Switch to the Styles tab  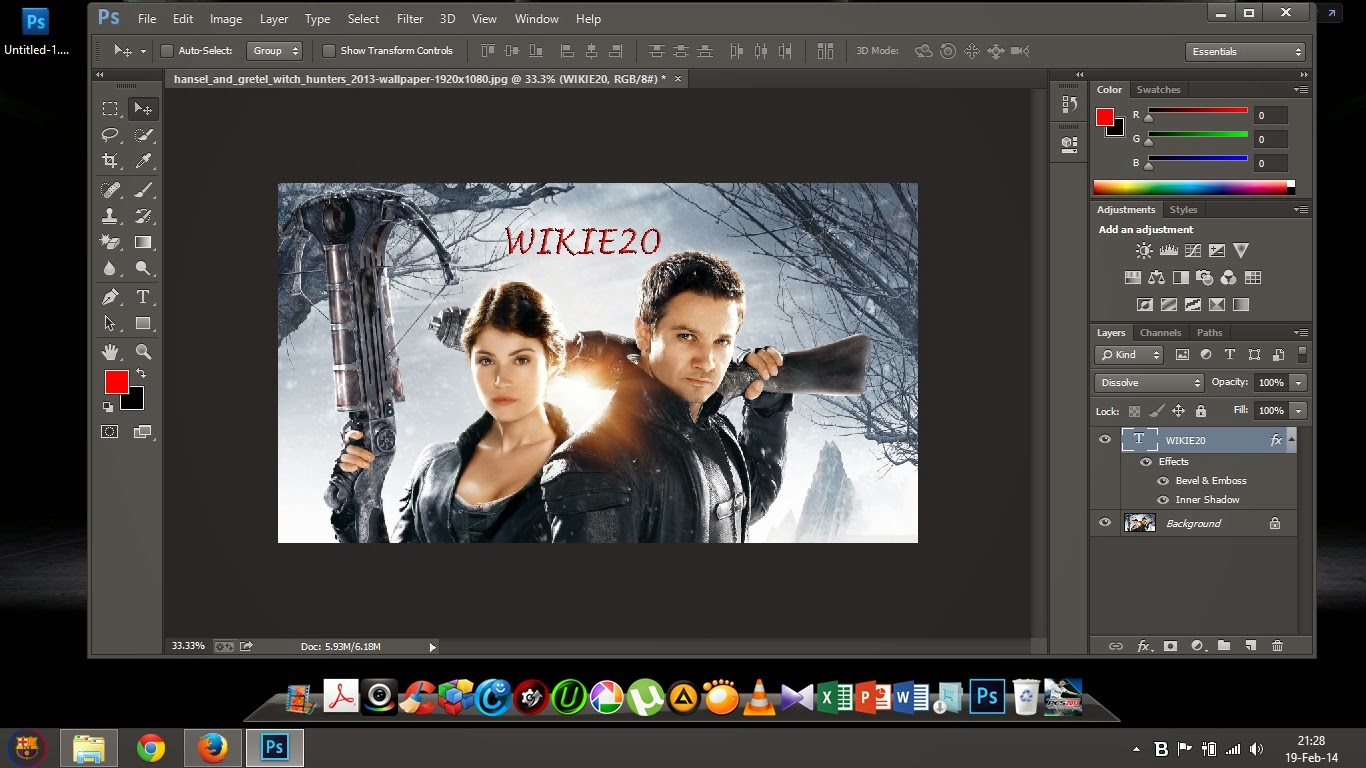(1183, 210)
